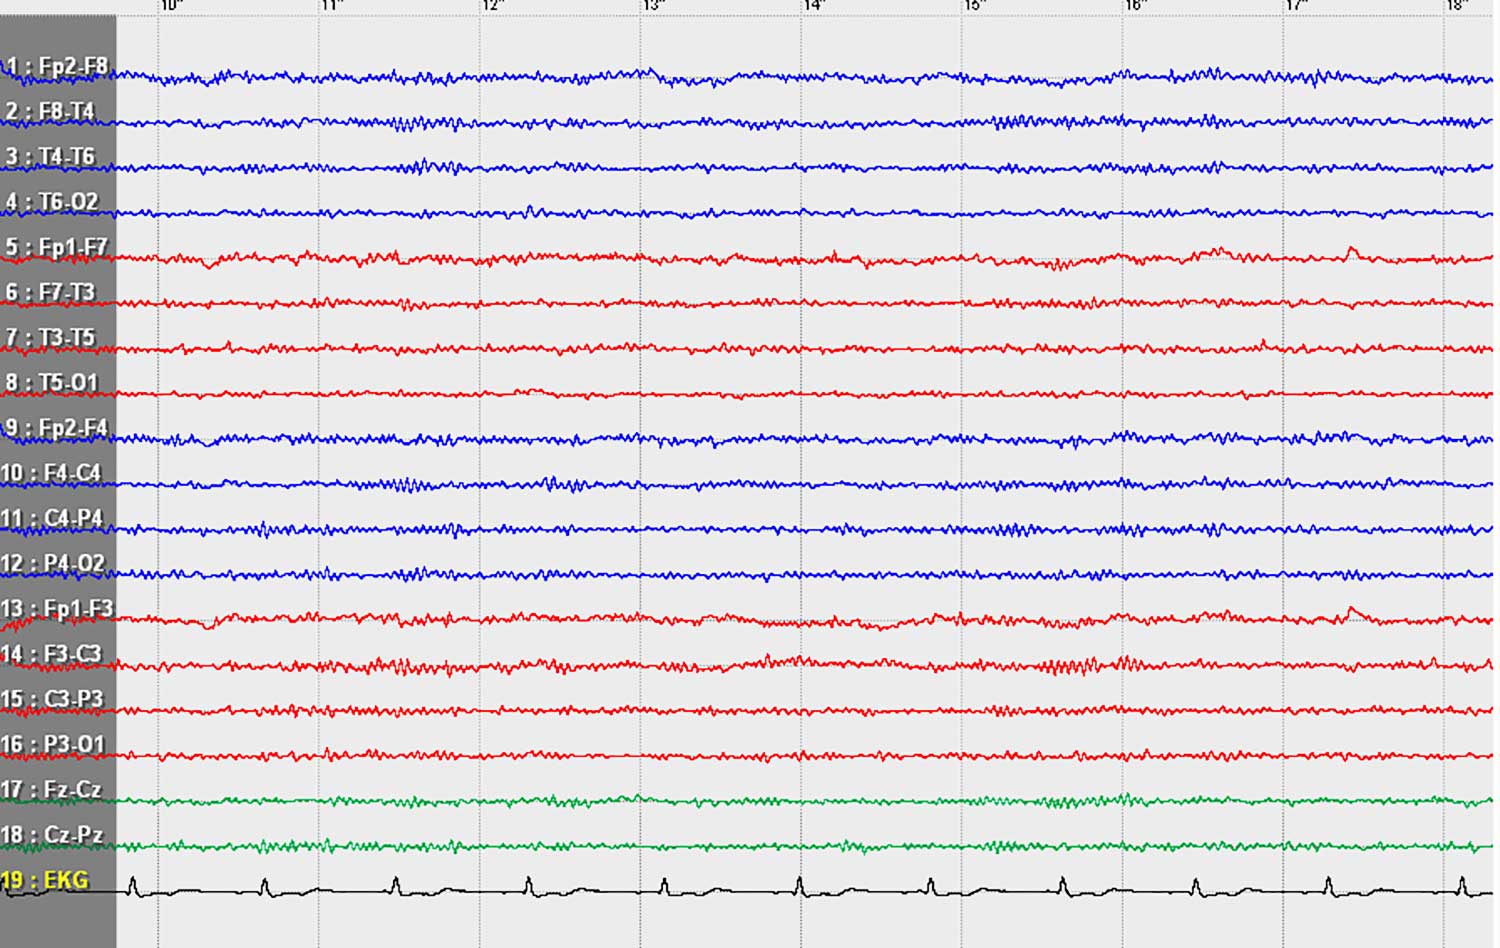Click the Fp2-F4 channel label
Viewport: 1500px width, 948px height.
tap(56, 428)
